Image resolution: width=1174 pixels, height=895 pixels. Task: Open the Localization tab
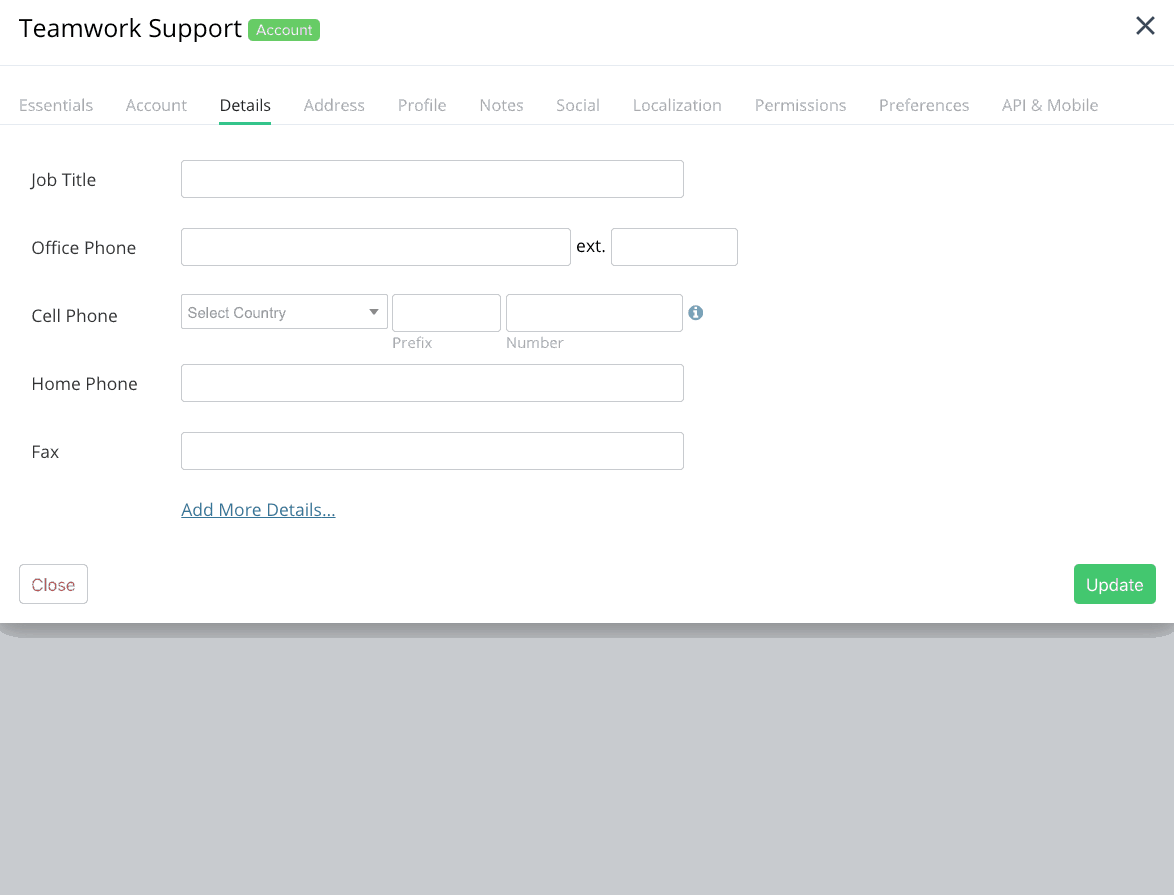tap(677, 106)
